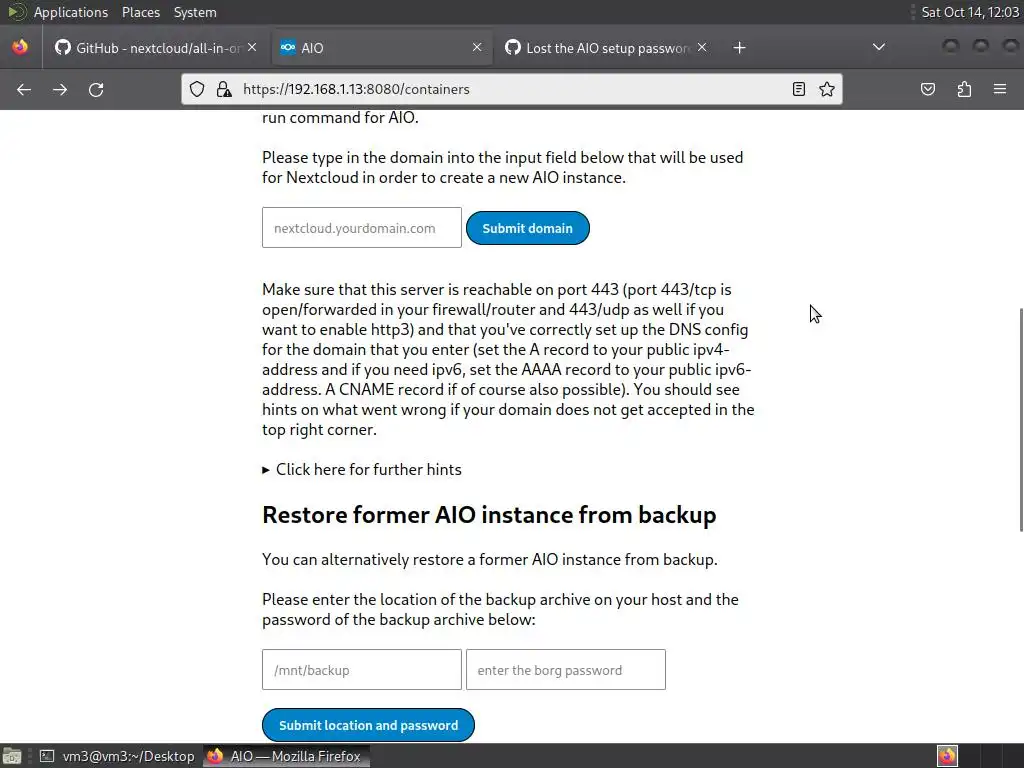Open a new tab with the plus button
The height and width of the screenshot is (768, 1024).
[739, 48]
